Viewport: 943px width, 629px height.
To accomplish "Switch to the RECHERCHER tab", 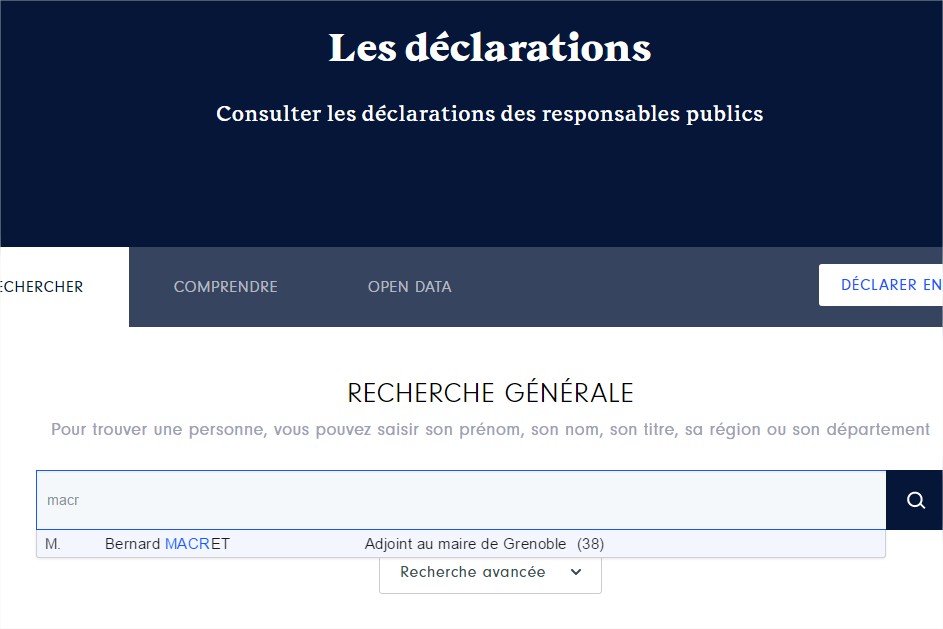I will (42, 287).
